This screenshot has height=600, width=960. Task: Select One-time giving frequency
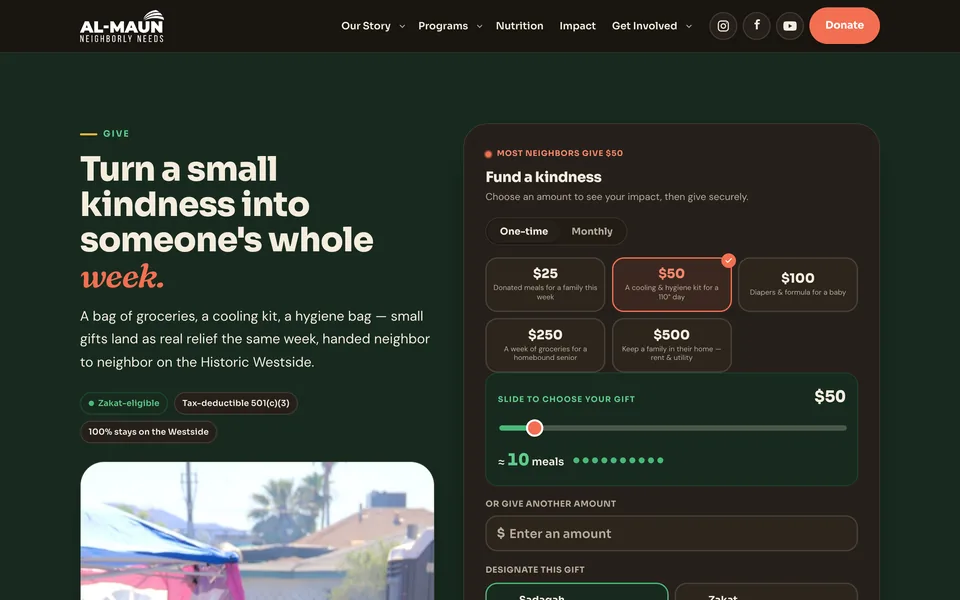(x=523, y=231)
